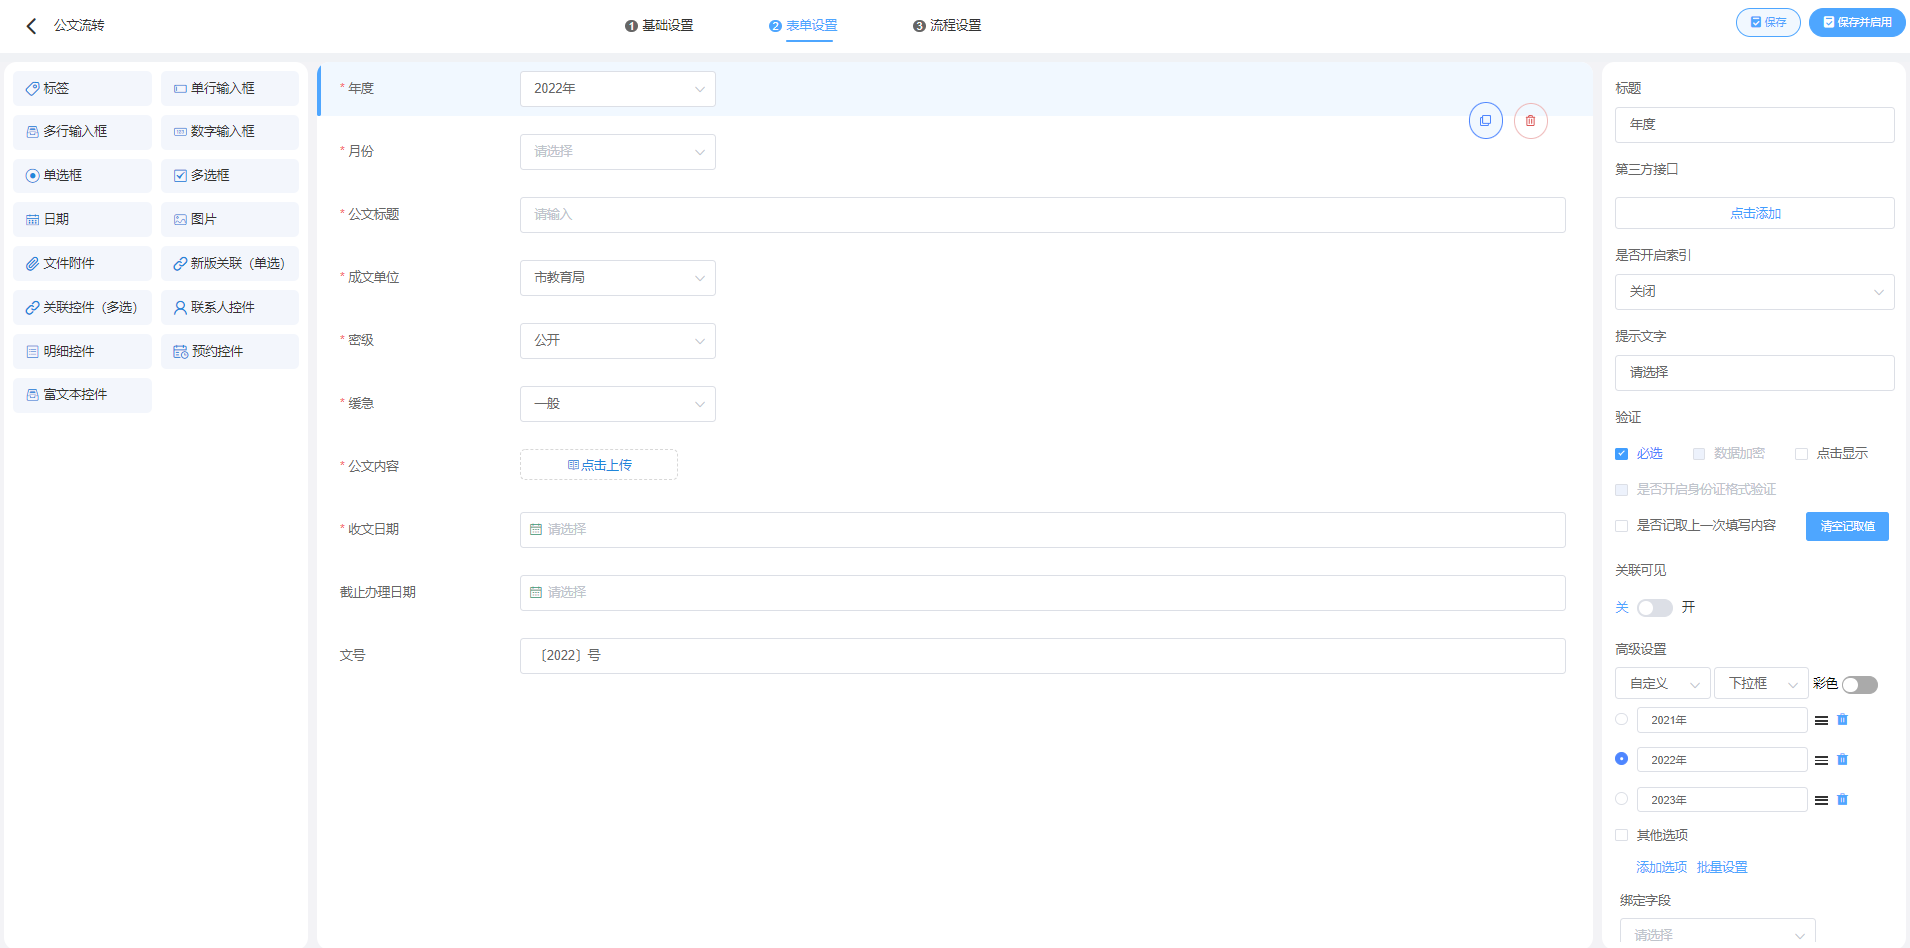Click the 提示文字 input field
This screenshot has height=948, width=1910.
pos(1754,373)
